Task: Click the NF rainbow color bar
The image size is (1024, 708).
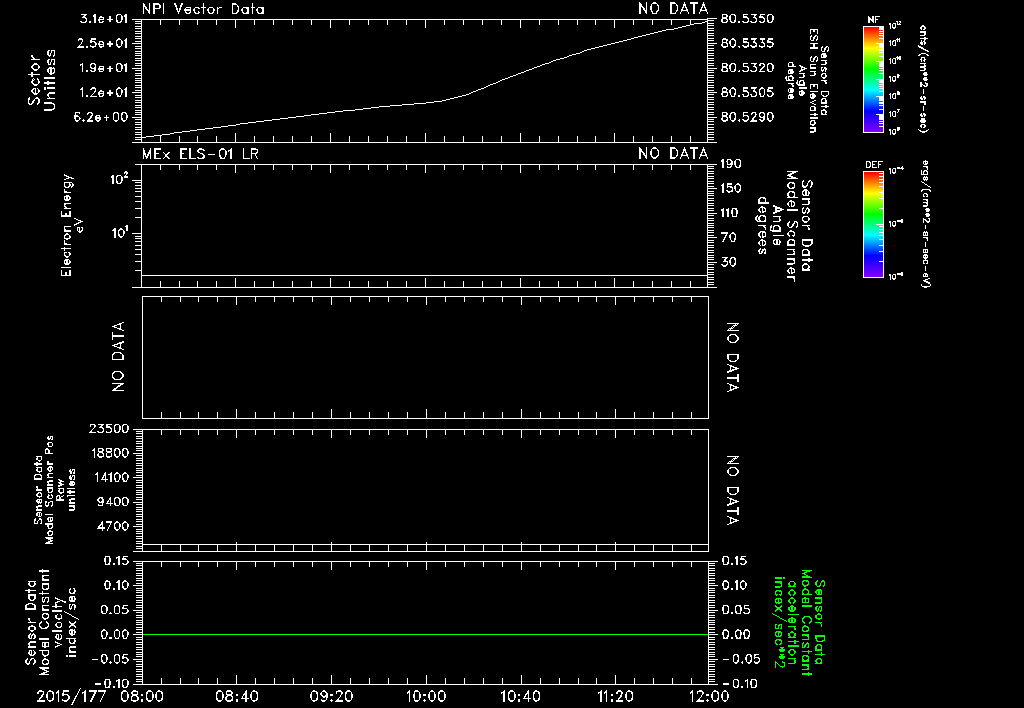Action: coord(873,79)
